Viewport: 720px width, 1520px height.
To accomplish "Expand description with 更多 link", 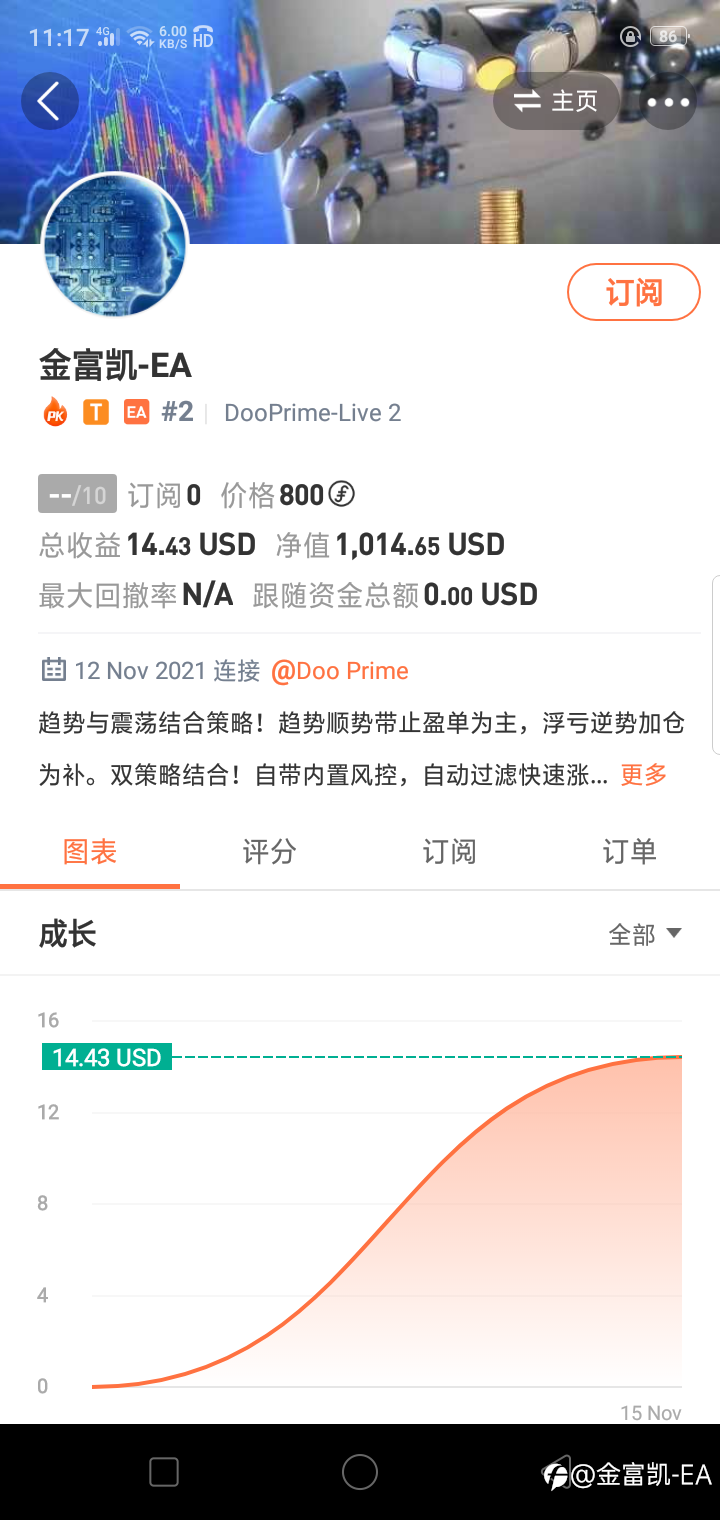I will [644, 774].
